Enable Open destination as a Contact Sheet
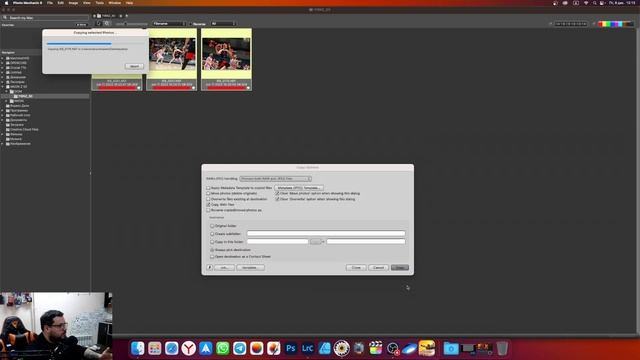The image size is (640, 360). click(212, 257)
